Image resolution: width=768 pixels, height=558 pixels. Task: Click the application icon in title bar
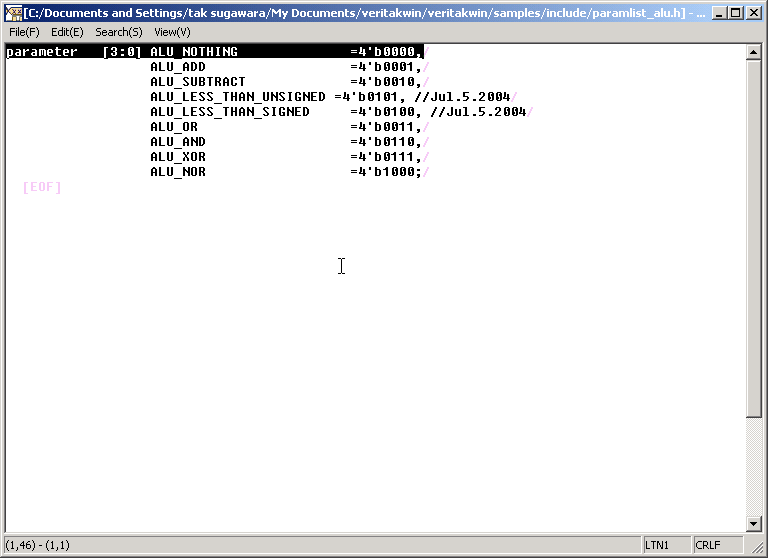tap(13, 13)
